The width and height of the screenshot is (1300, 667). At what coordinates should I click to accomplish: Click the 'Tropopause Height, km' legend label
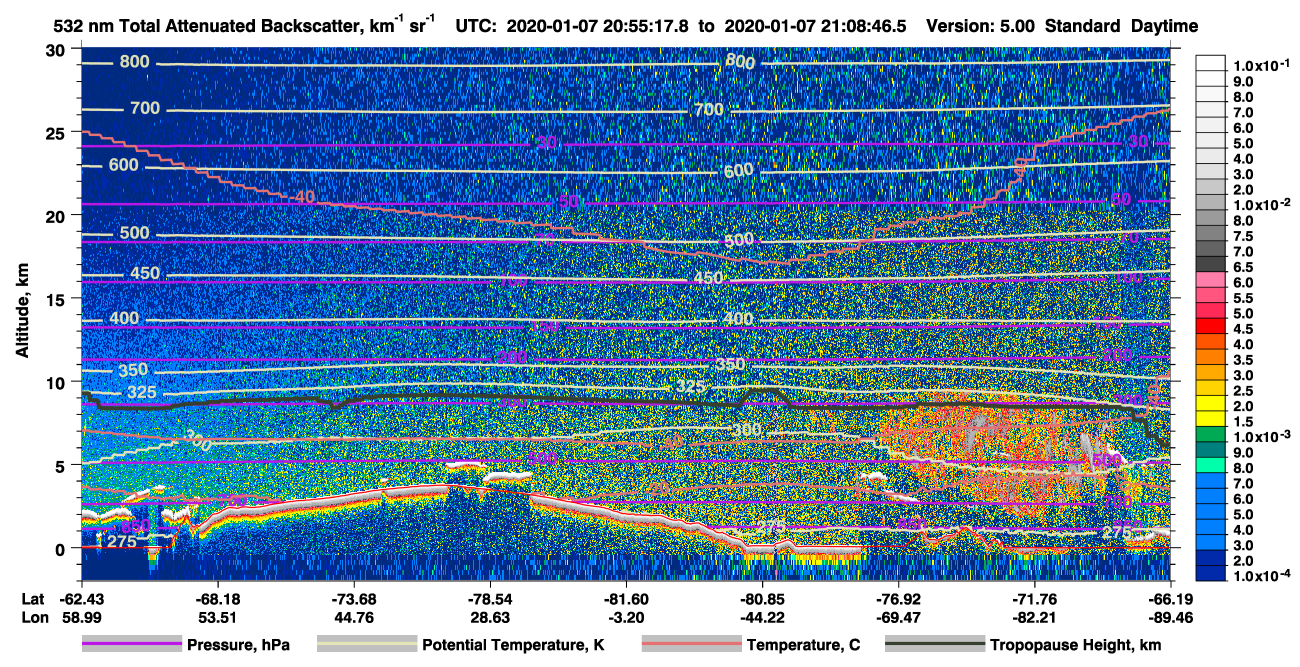1076,646
